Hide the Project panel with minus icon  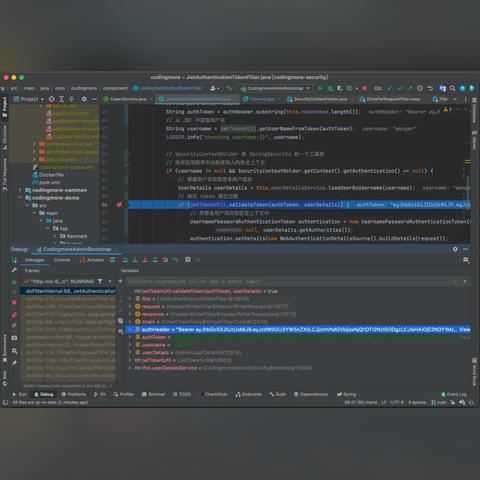pos(94,99)
